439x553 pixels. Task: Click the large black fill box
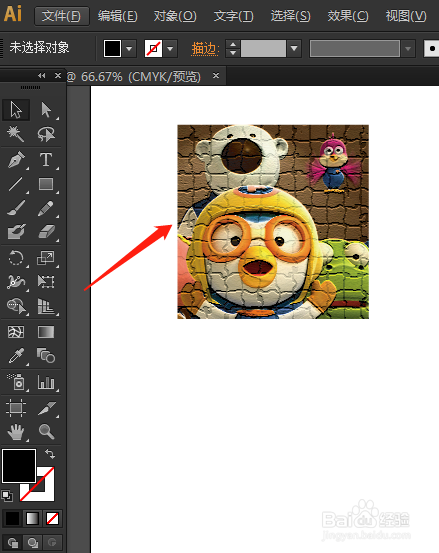point(19,466)
